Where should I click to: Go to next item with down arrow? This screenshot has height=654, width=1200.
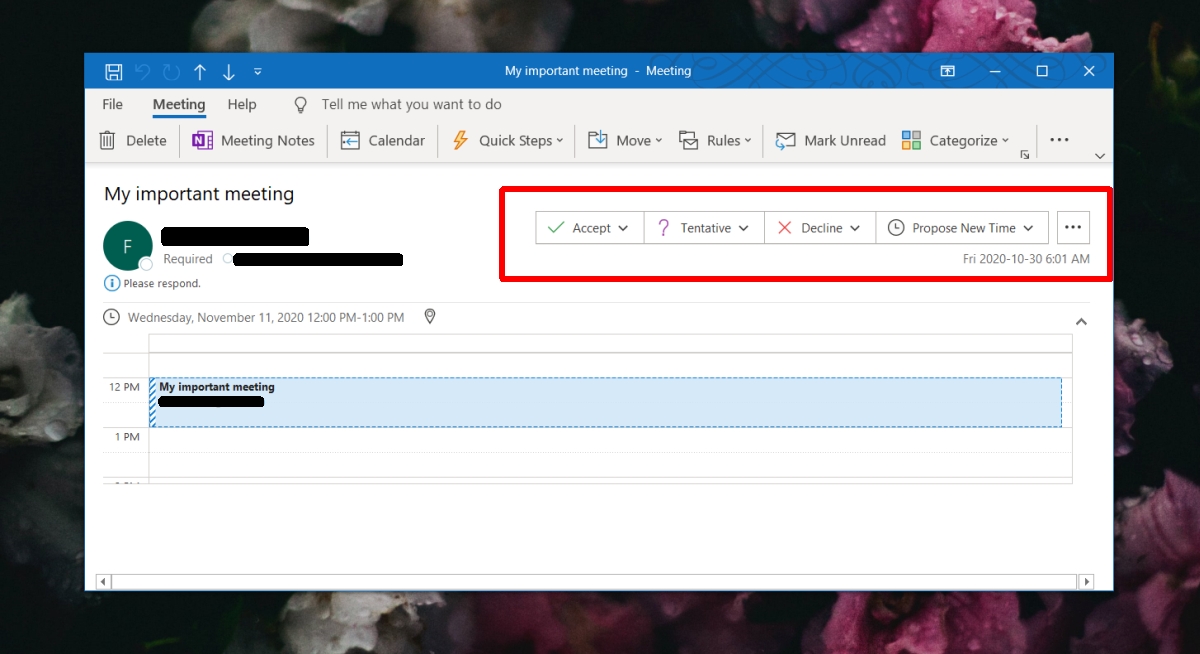tap(229, 71)
